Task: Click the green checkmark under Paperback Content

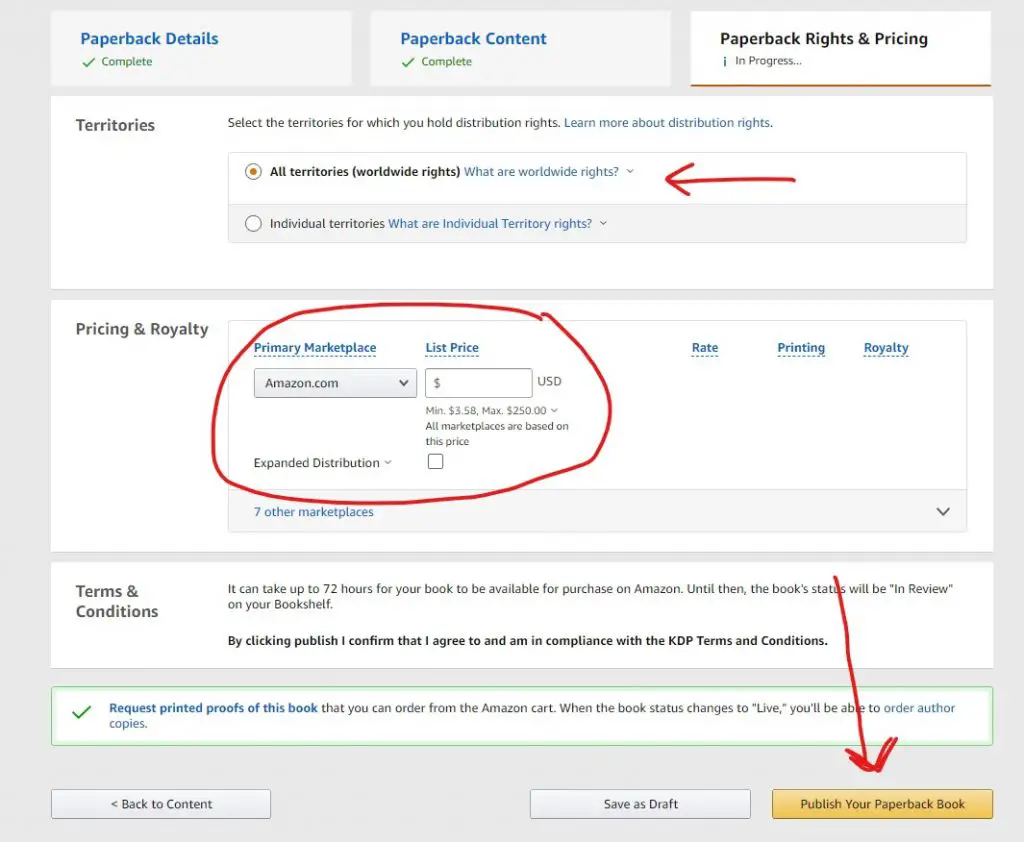Action: click(408, 62)
